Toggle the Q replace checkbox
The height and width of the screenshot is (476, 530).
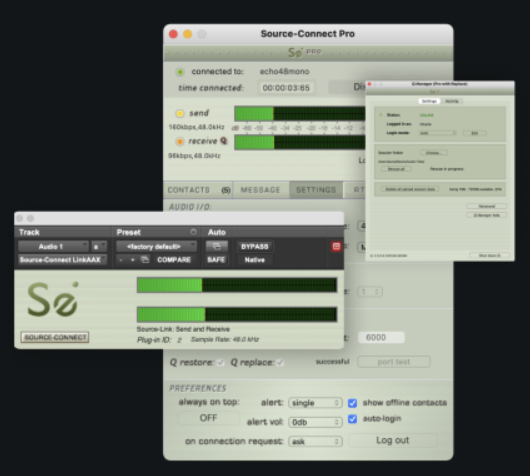pos(280,362)
